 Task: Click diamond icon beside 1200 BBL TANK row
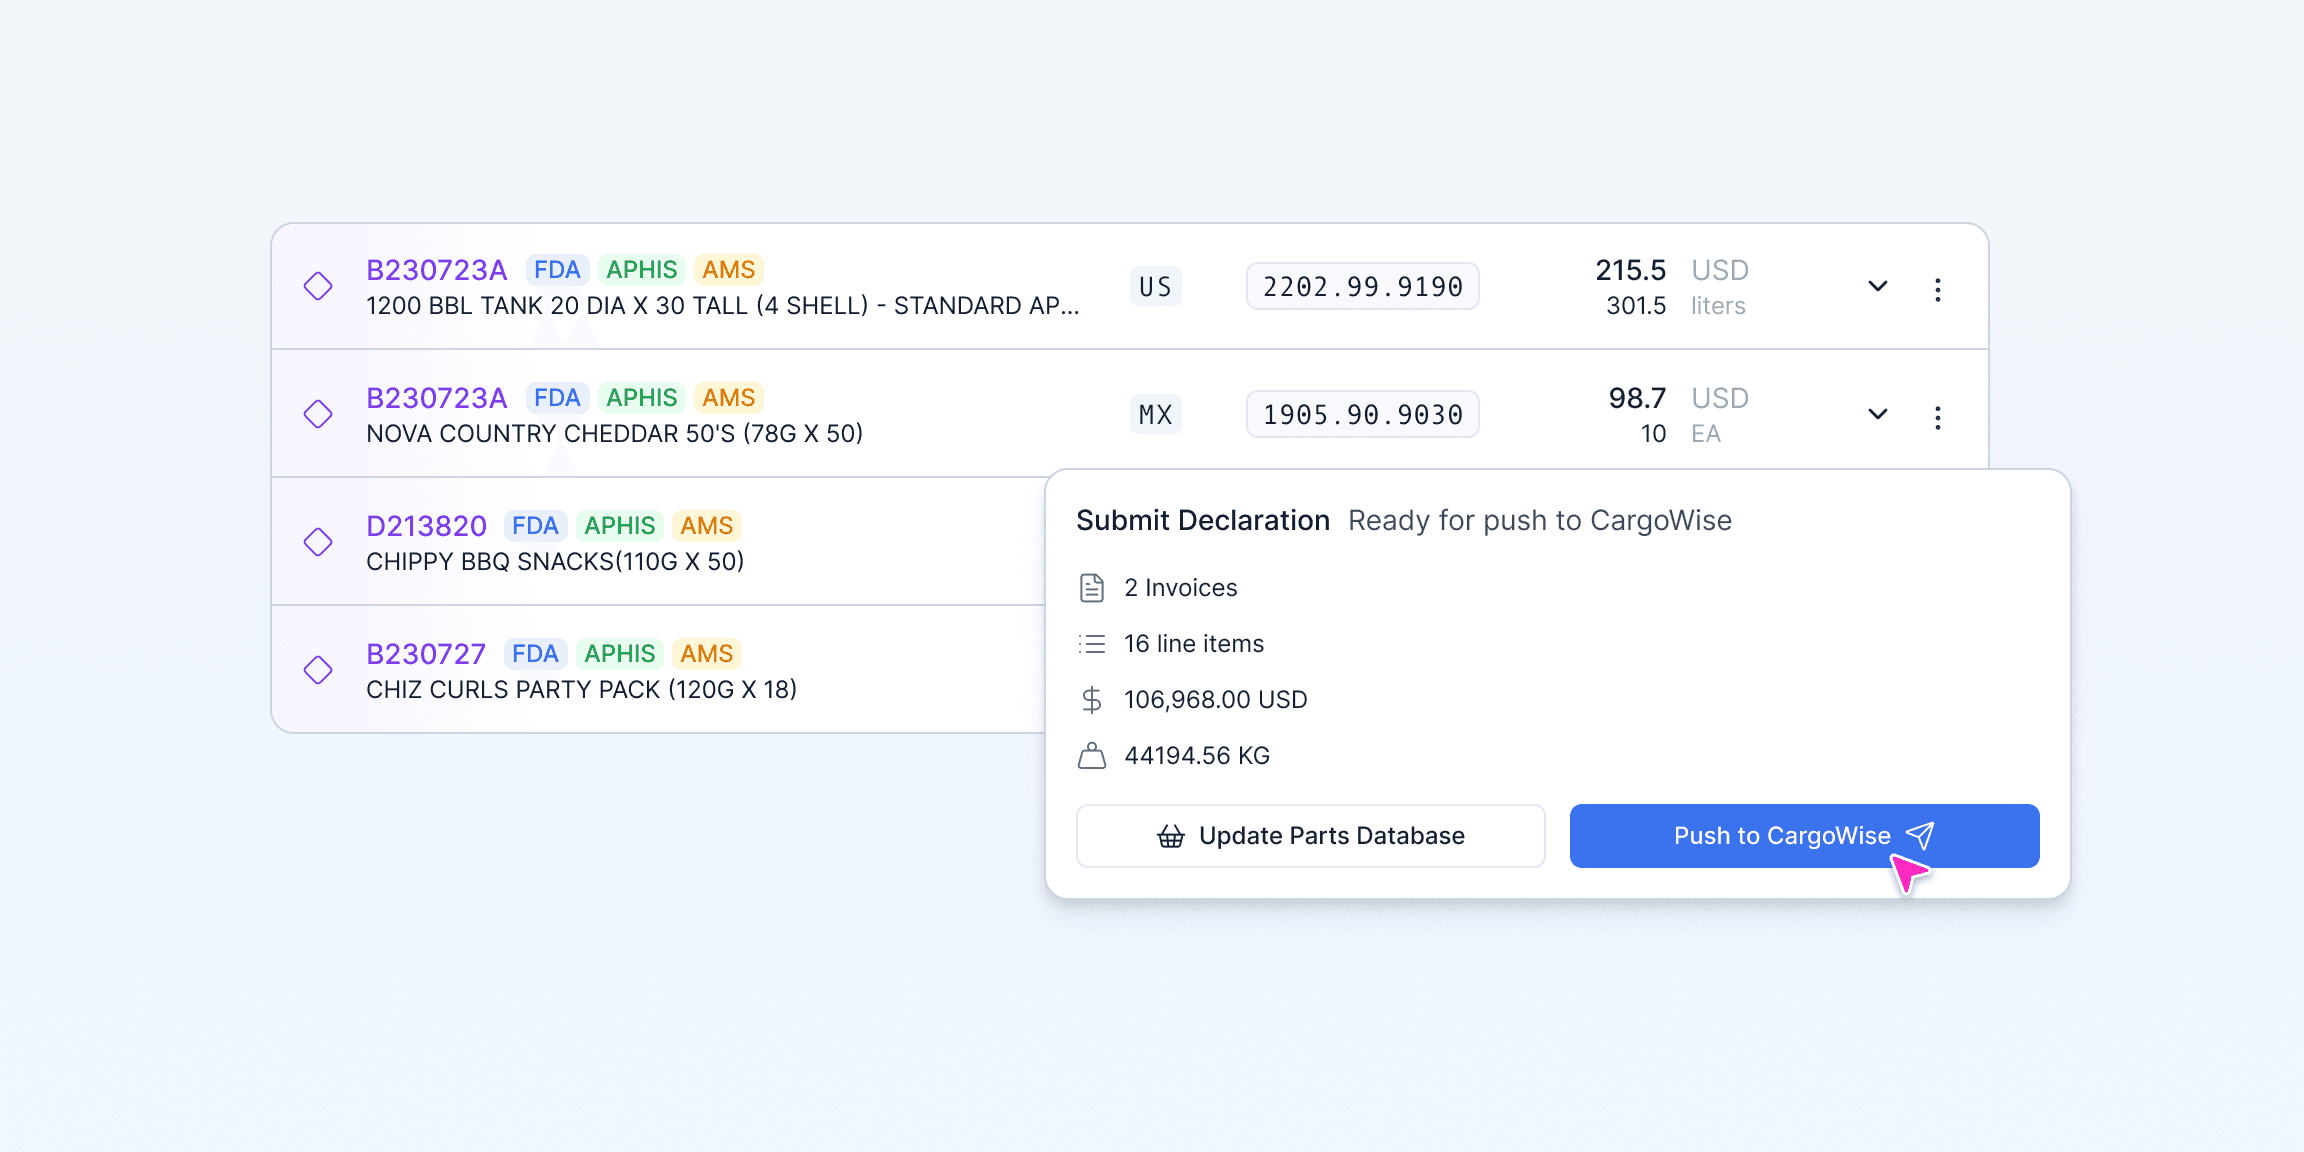coord(318,286)
